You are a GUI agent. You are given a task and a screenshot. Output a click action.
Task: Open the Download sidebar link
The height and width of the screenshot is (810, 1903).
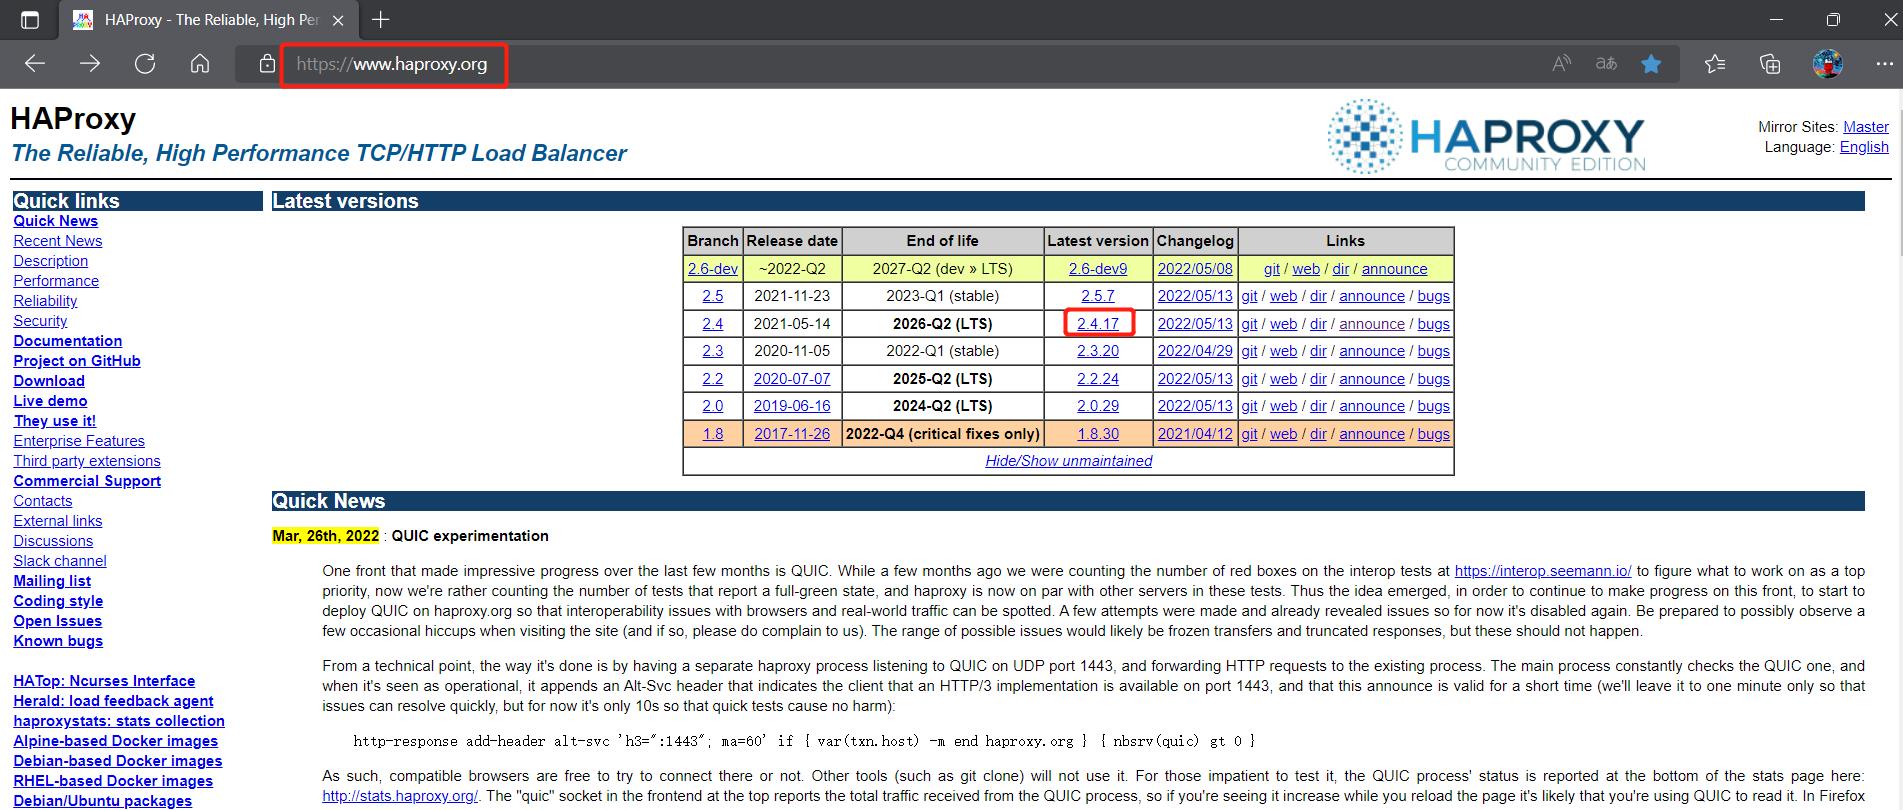pyautogui.click(x=49, y=381)
